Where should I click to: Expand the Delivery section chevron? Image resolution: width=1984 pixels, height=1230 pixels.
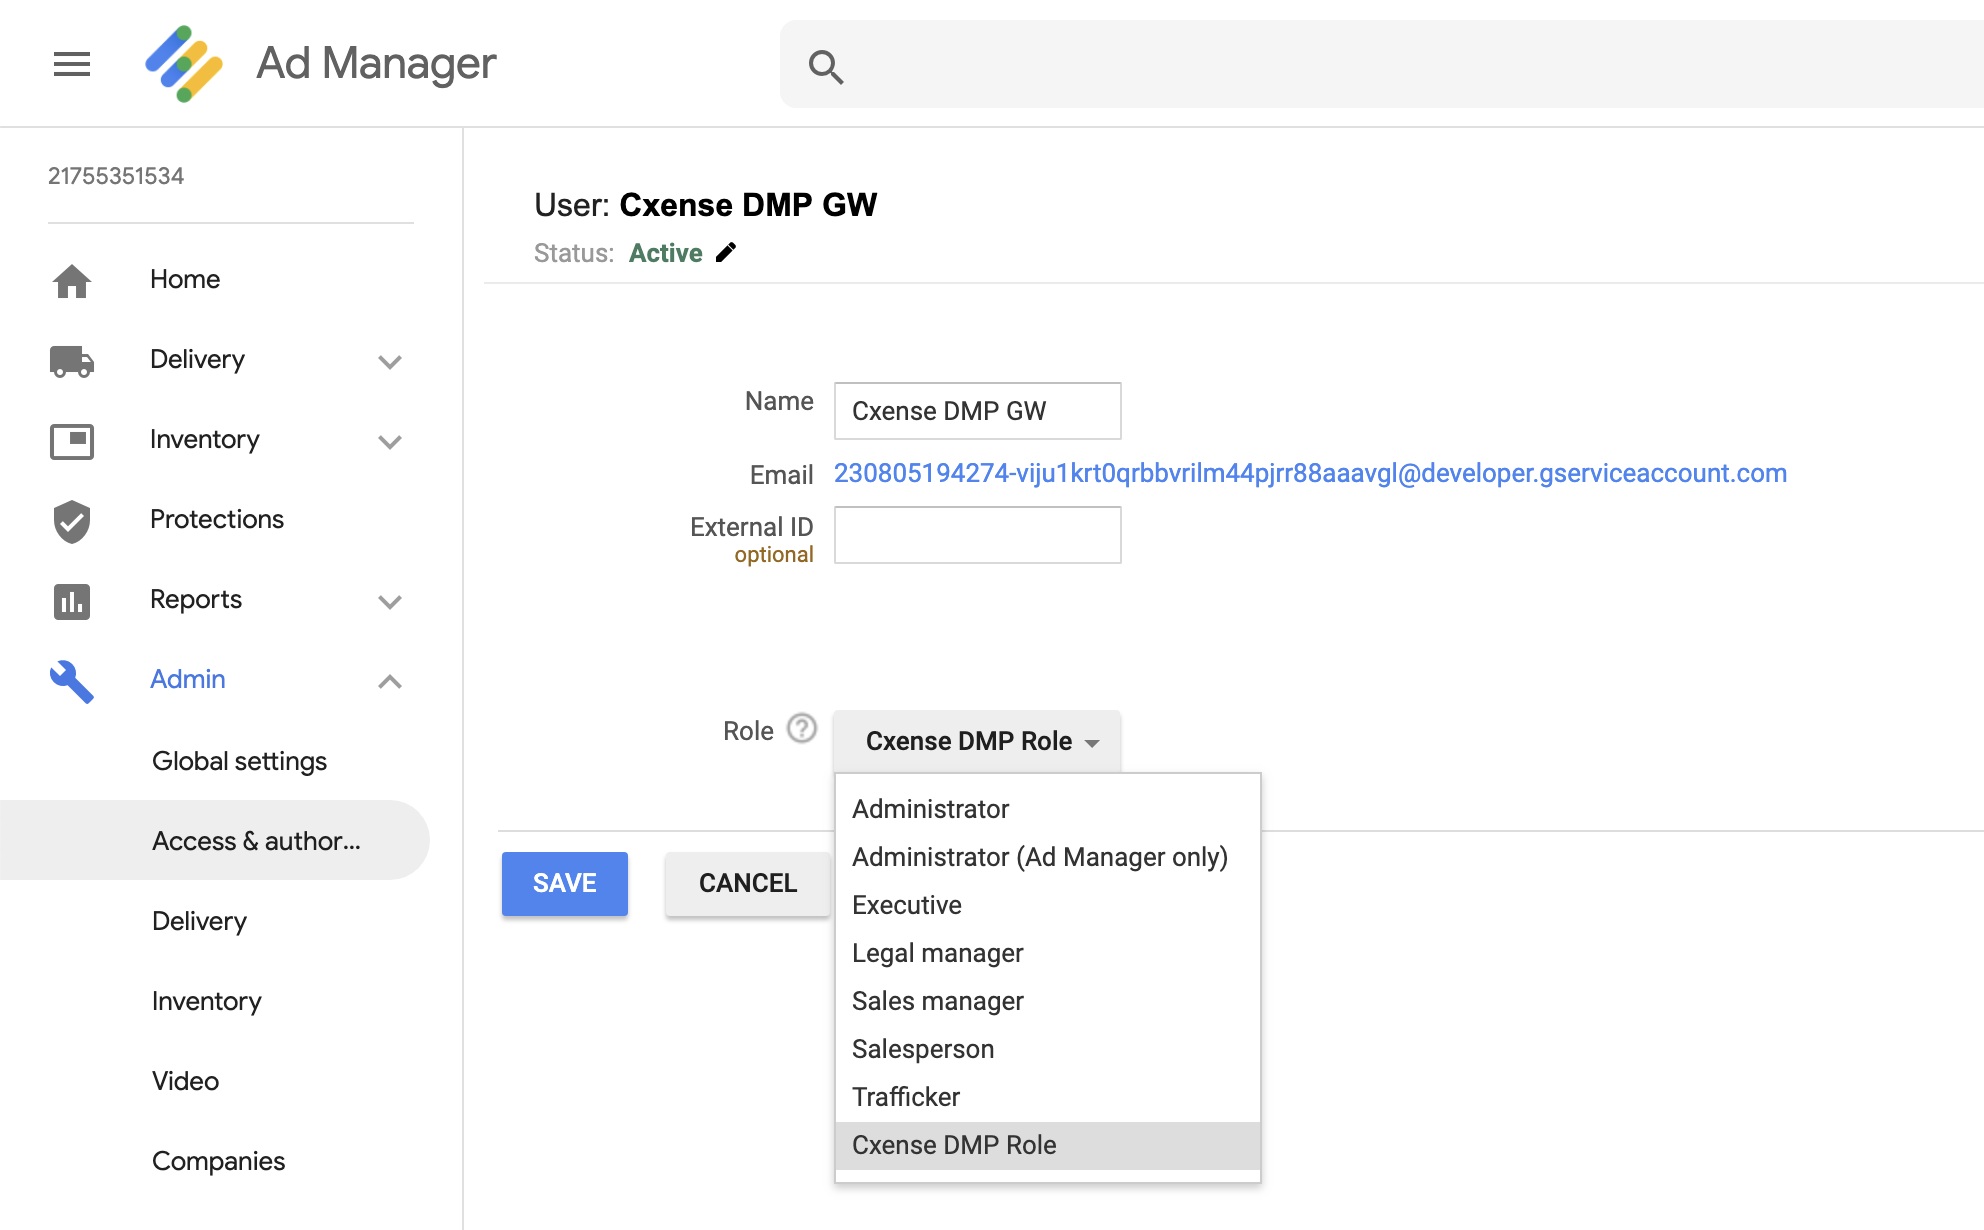coord(390,361)
